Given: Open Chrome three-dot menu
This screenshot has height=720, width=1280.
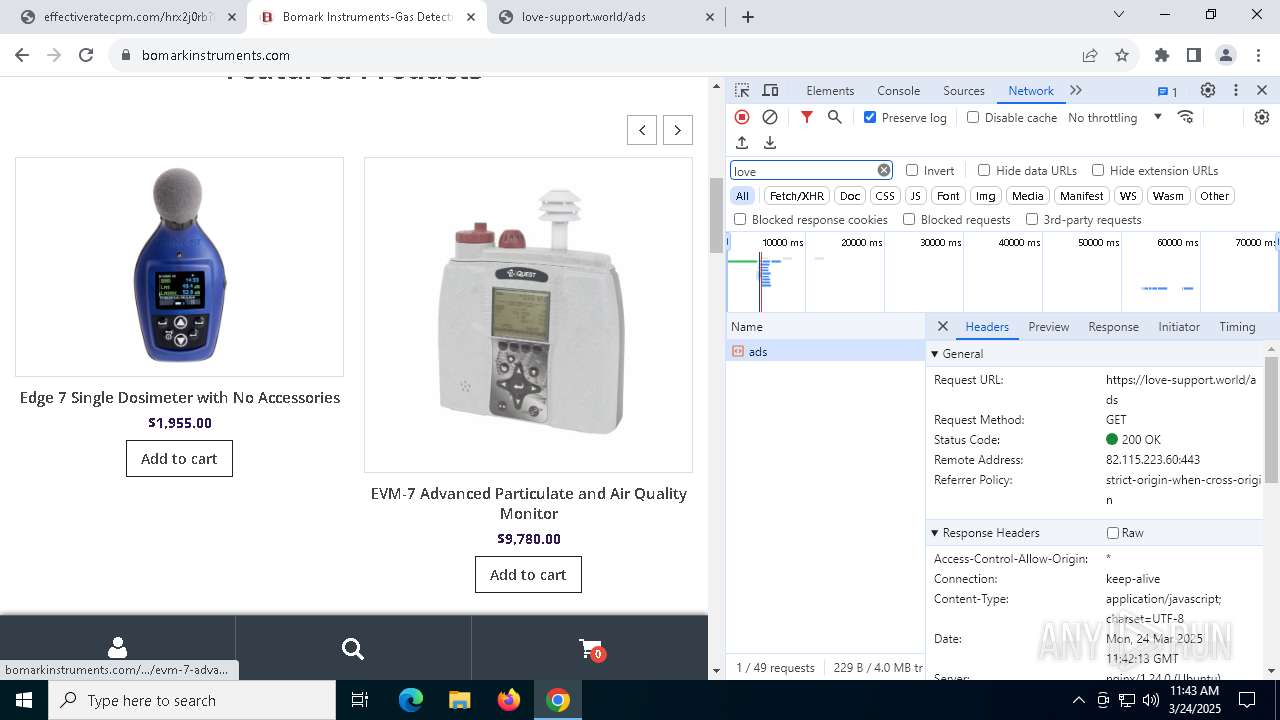Looking at the screenshot, I should point(1258,55).
